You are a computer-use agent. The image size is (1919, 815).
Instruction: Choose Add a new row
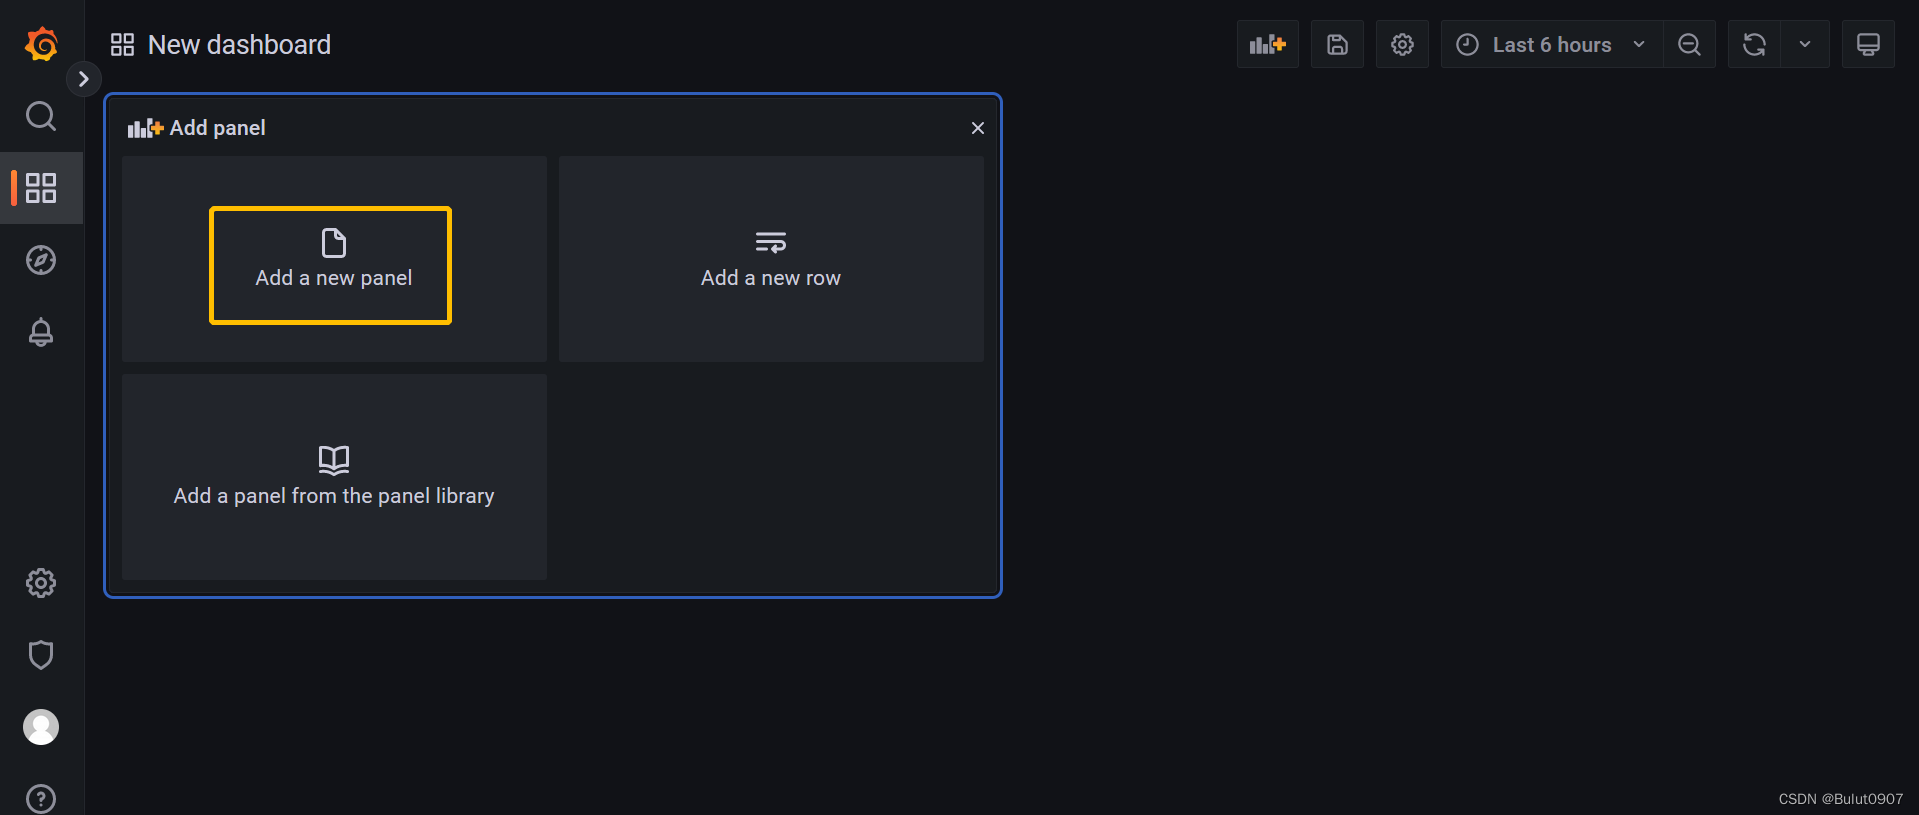771,259
